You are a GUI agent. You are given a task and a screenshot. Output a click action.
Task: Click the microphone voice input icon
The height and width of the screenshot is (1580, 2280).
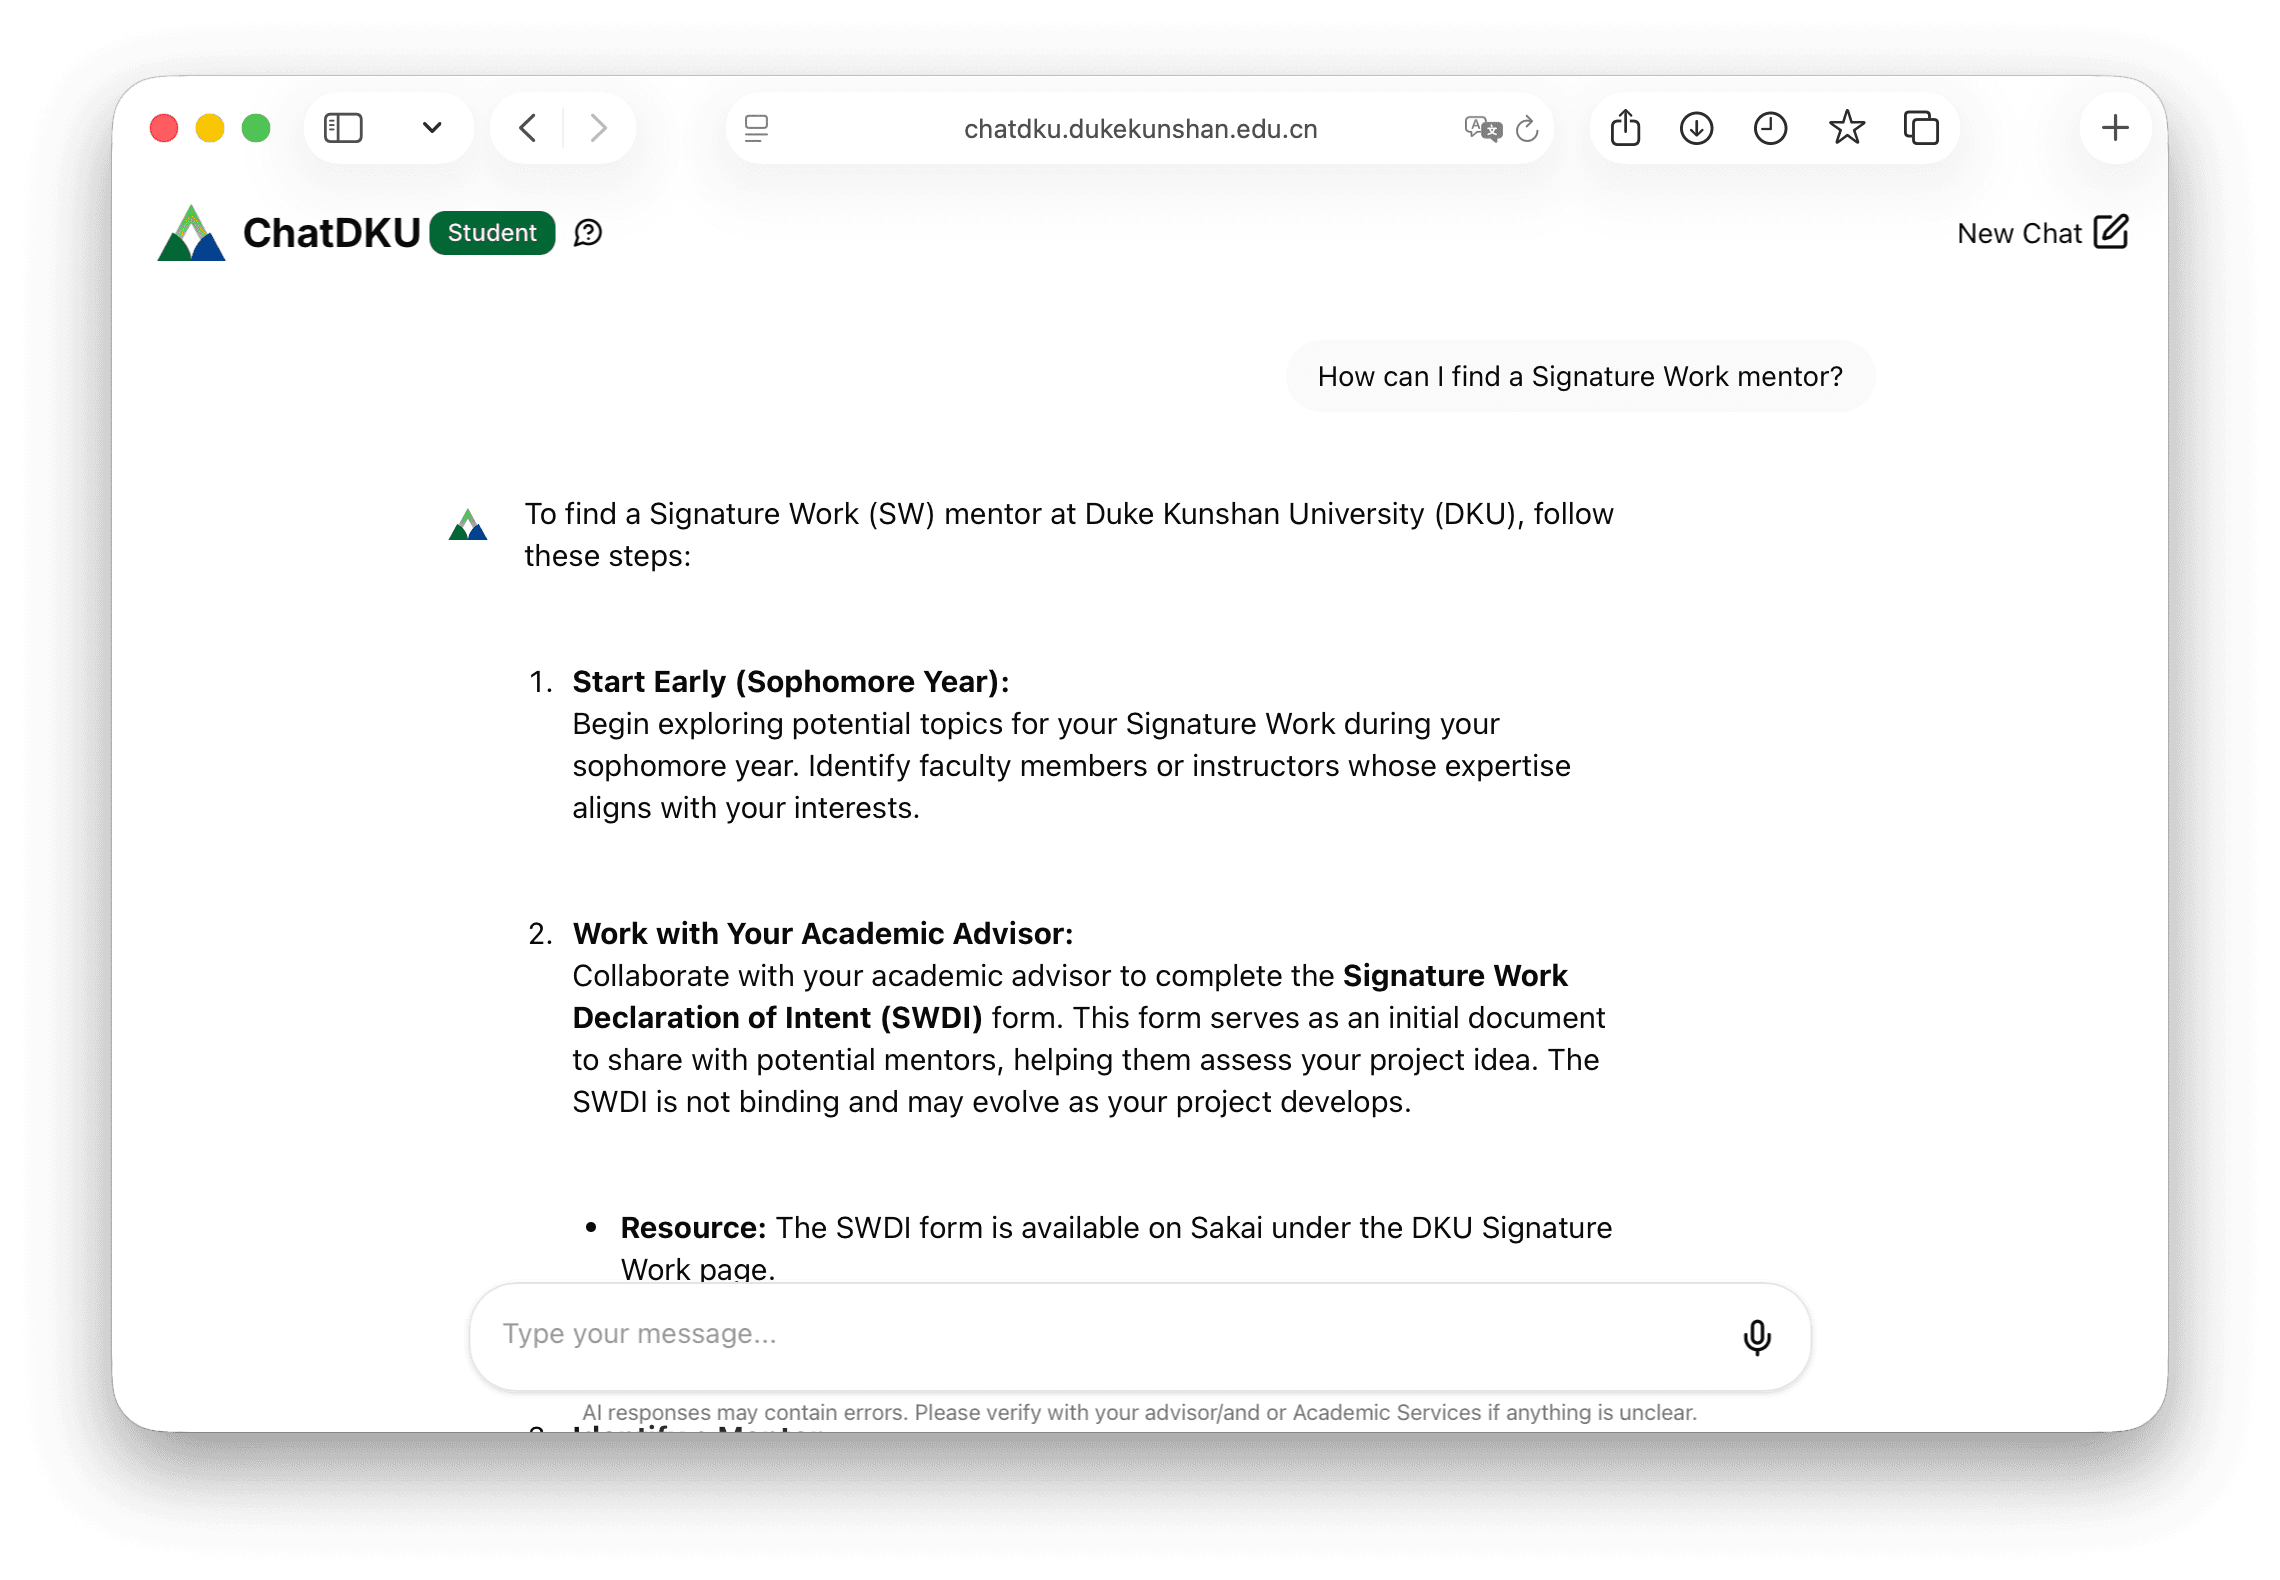[x=1756, y=1336]
